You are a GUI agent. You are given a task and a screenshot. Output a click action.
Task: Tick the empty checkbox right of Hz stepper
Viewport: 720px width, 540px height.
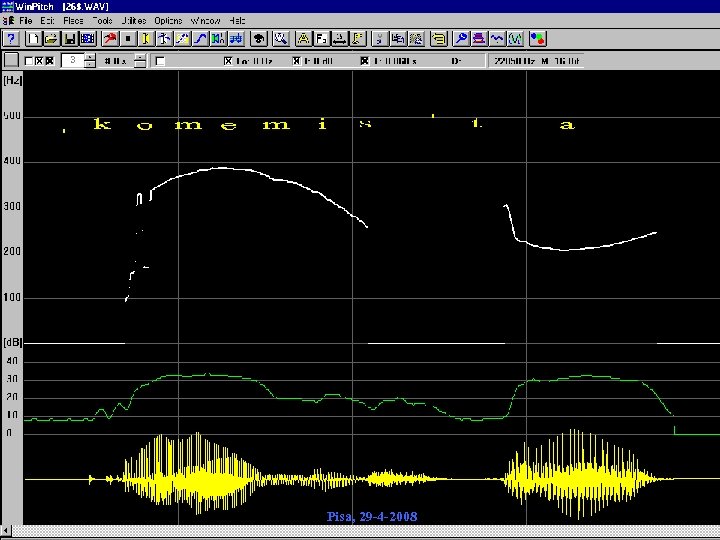160,61
